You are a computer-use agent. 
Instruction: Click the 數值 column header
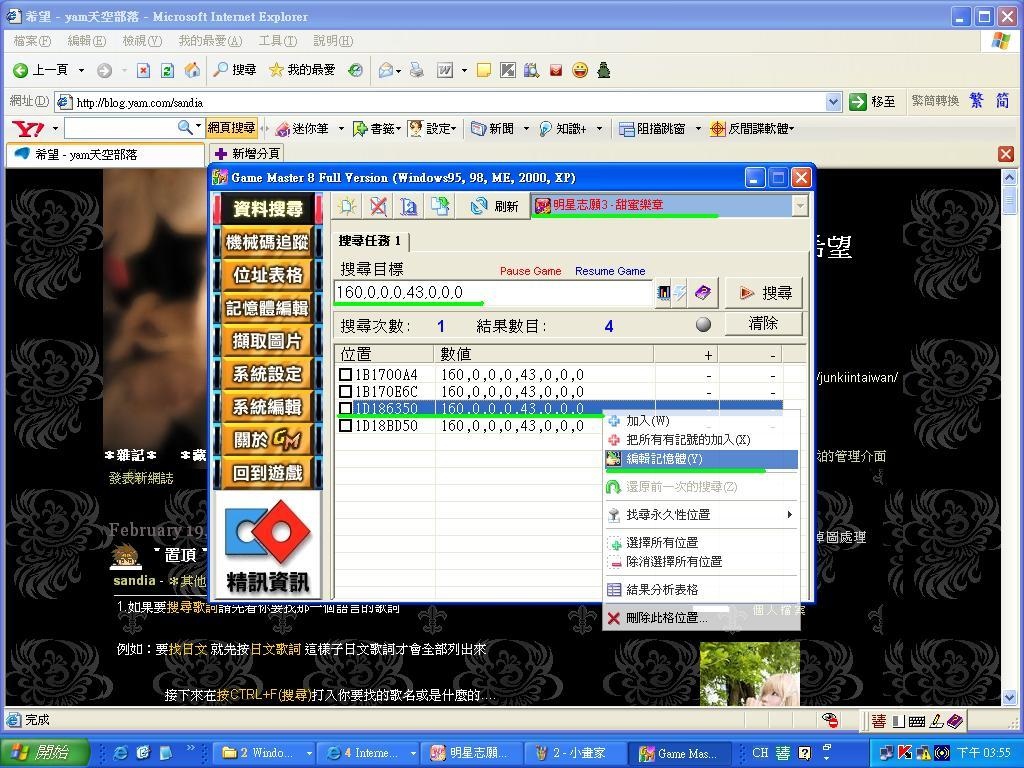(543, 354)
